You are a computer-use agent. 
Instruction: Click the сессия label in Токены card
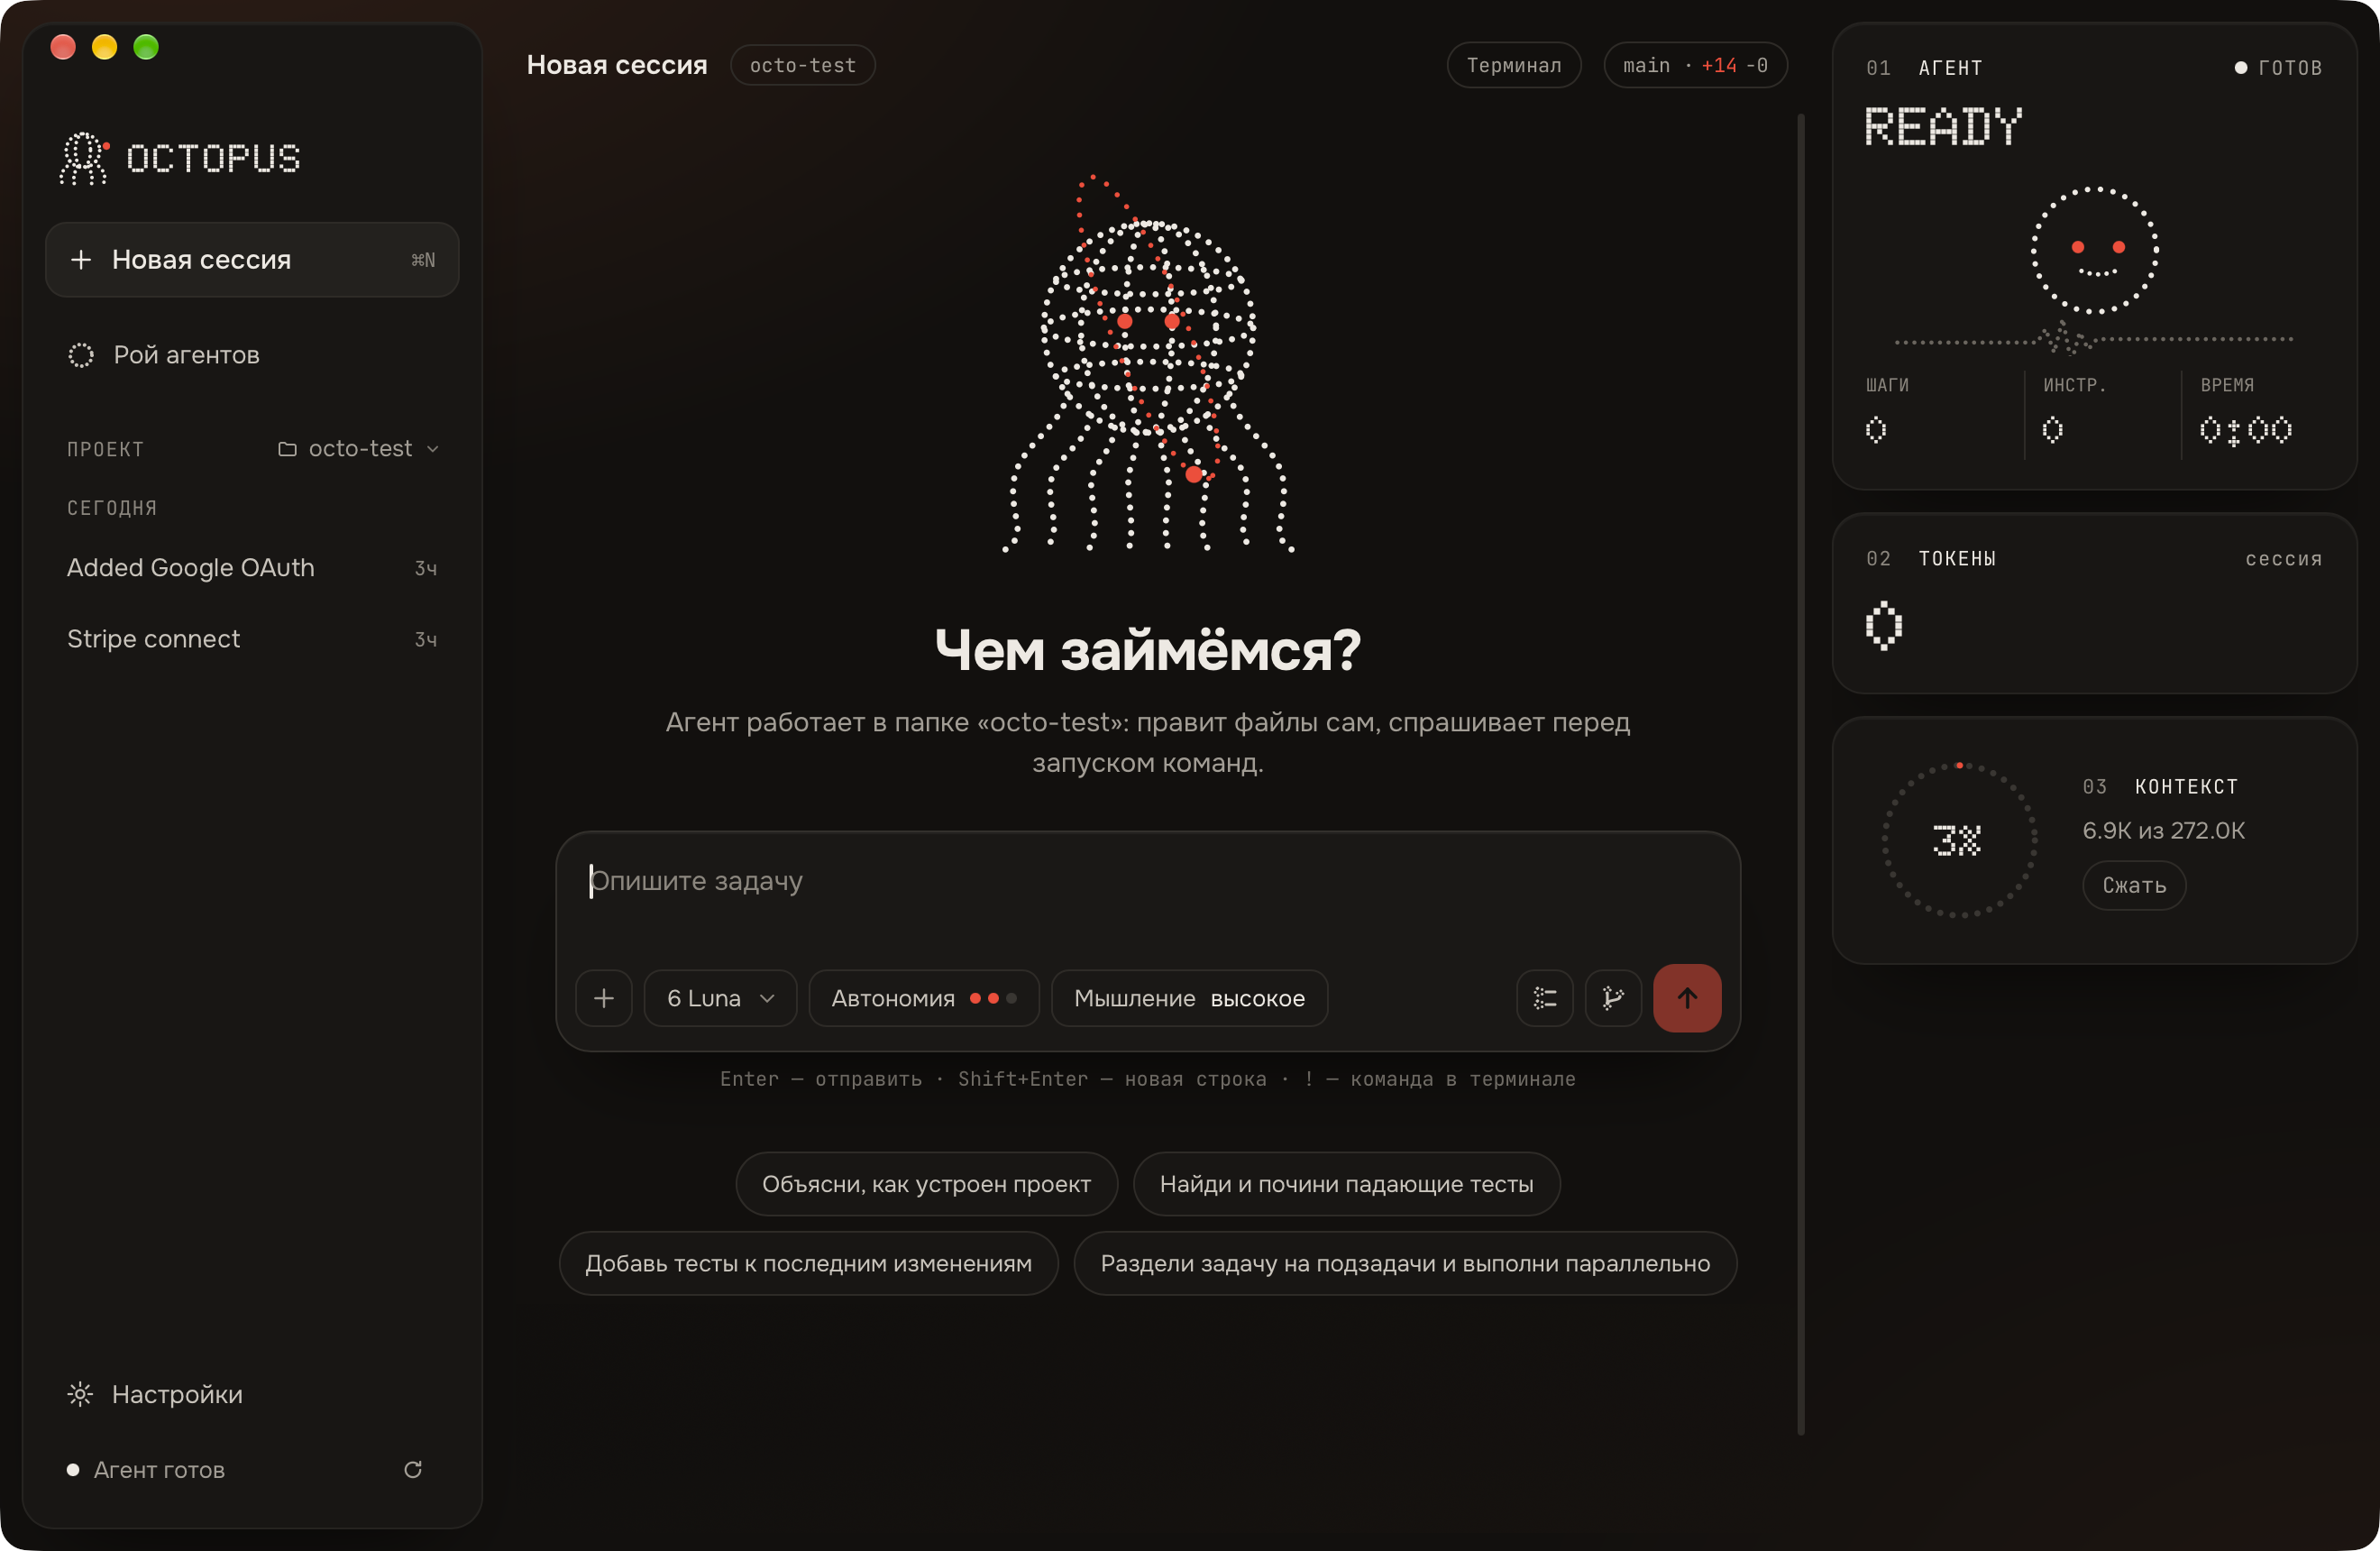coord(2283,559)
